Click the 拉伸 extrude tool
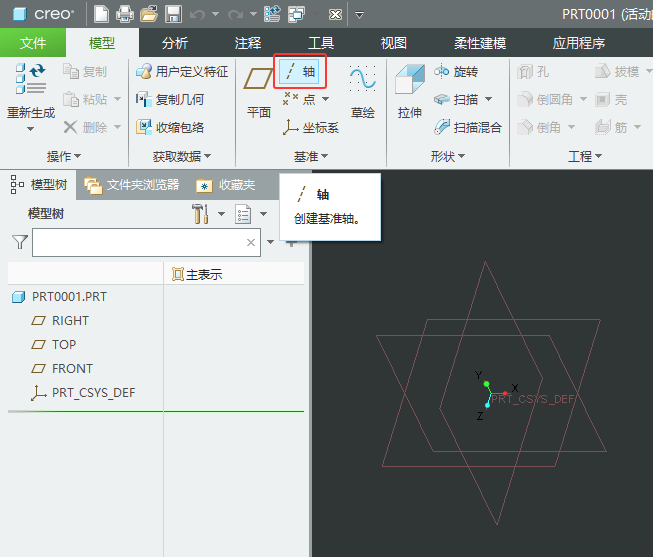Viewport: 653px width, 557px height. click(x=410, y=92)
